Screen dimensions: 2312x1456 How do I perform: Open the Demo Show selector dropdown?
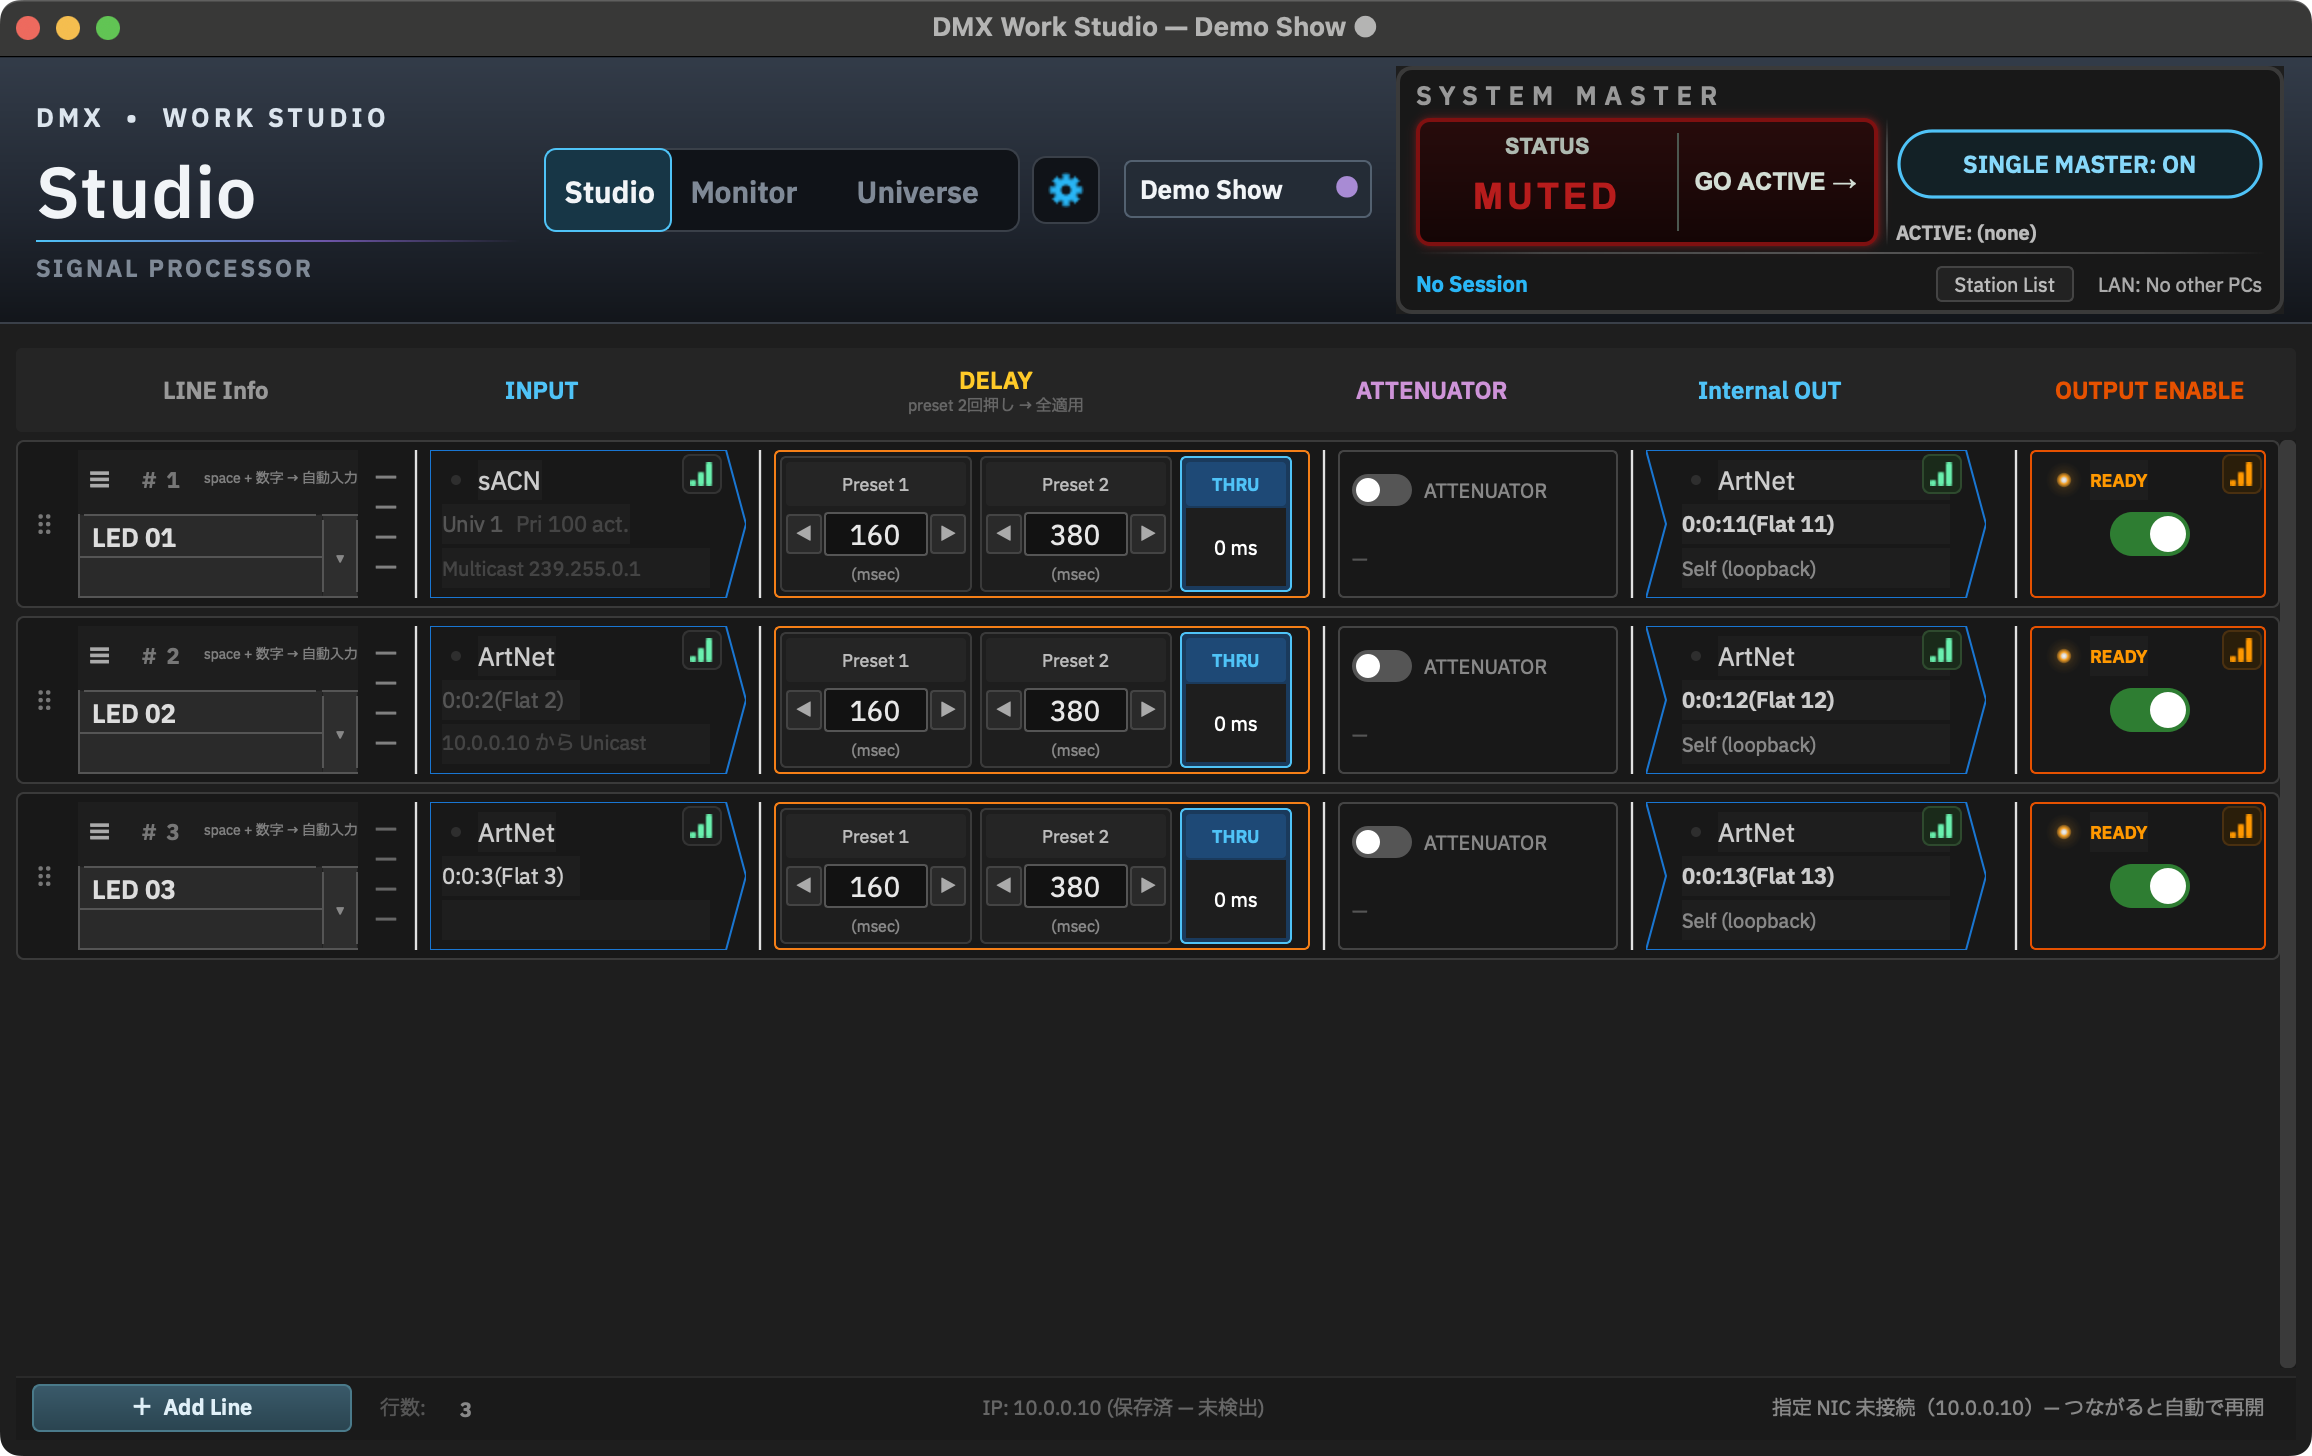[1247, 189]
